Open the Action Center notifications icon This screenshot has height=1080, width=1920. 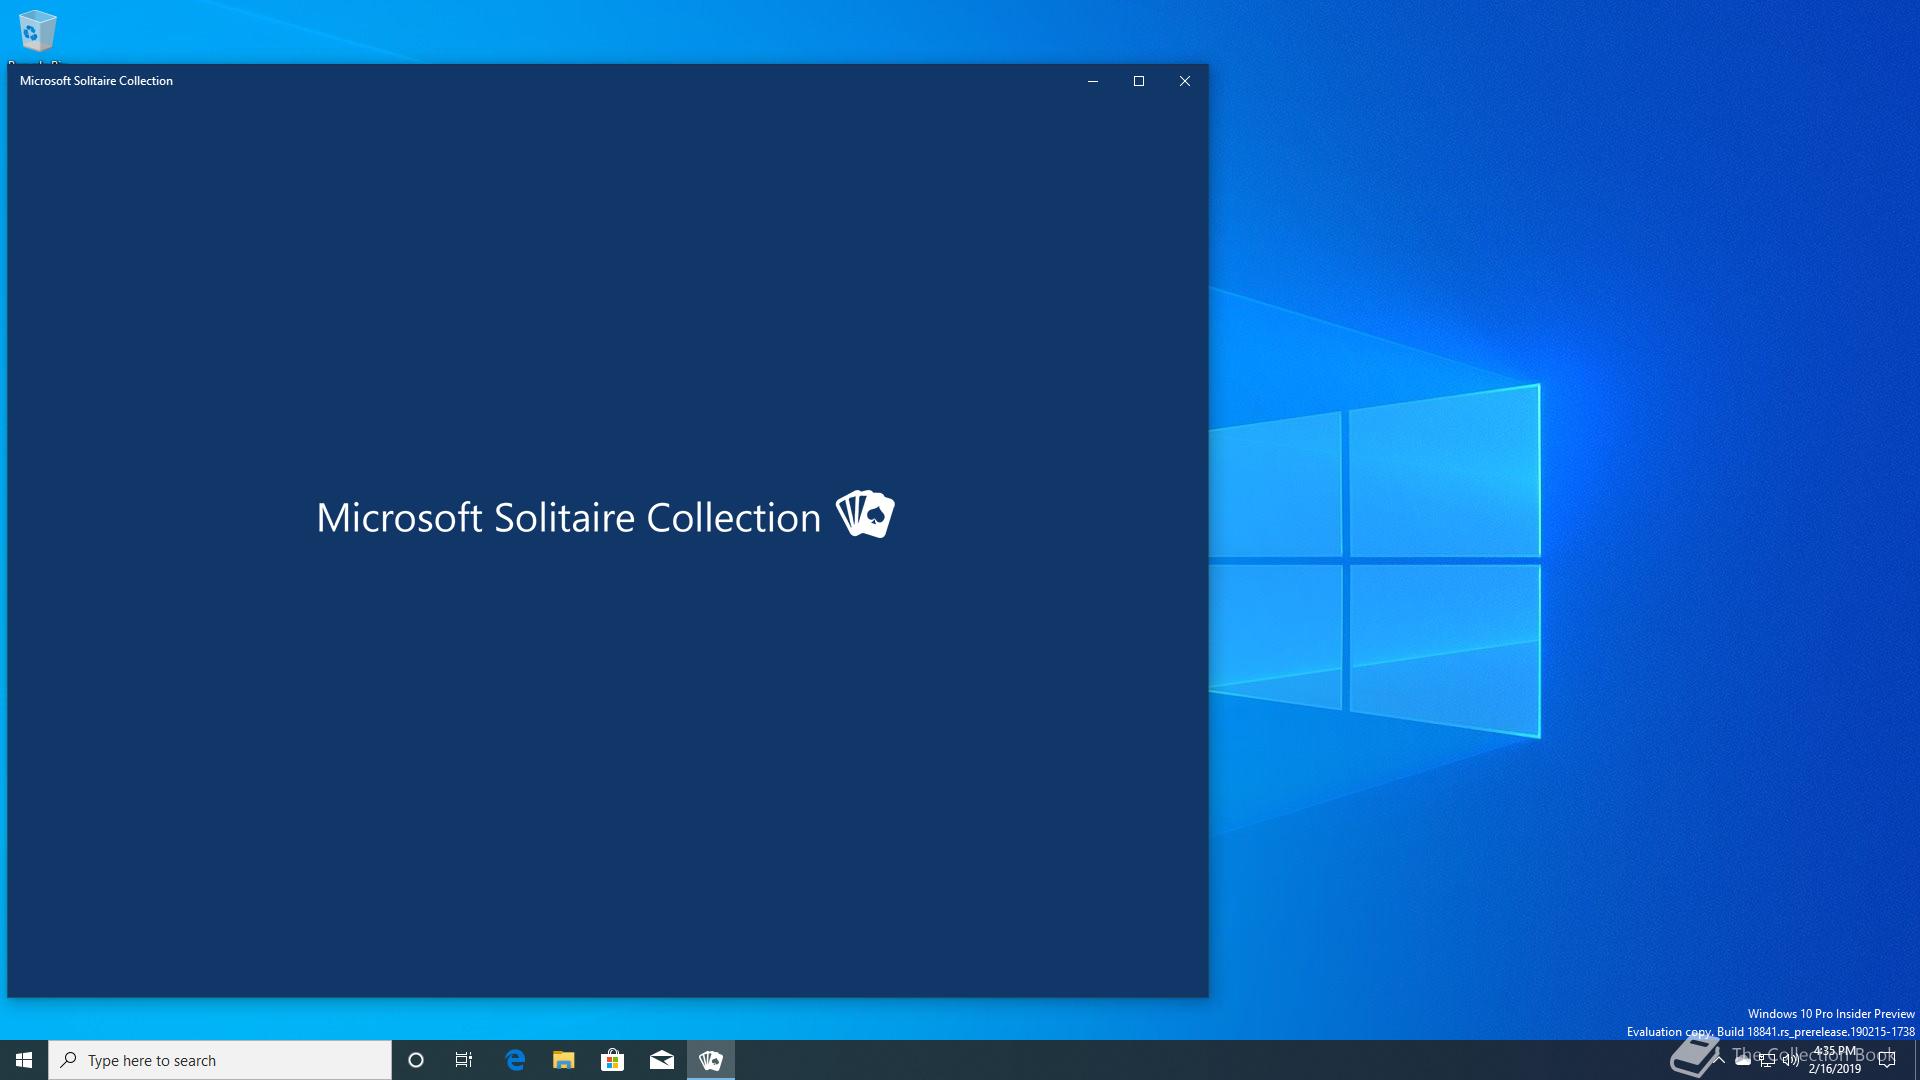pyautogui.click(x=1887, y=1060)
